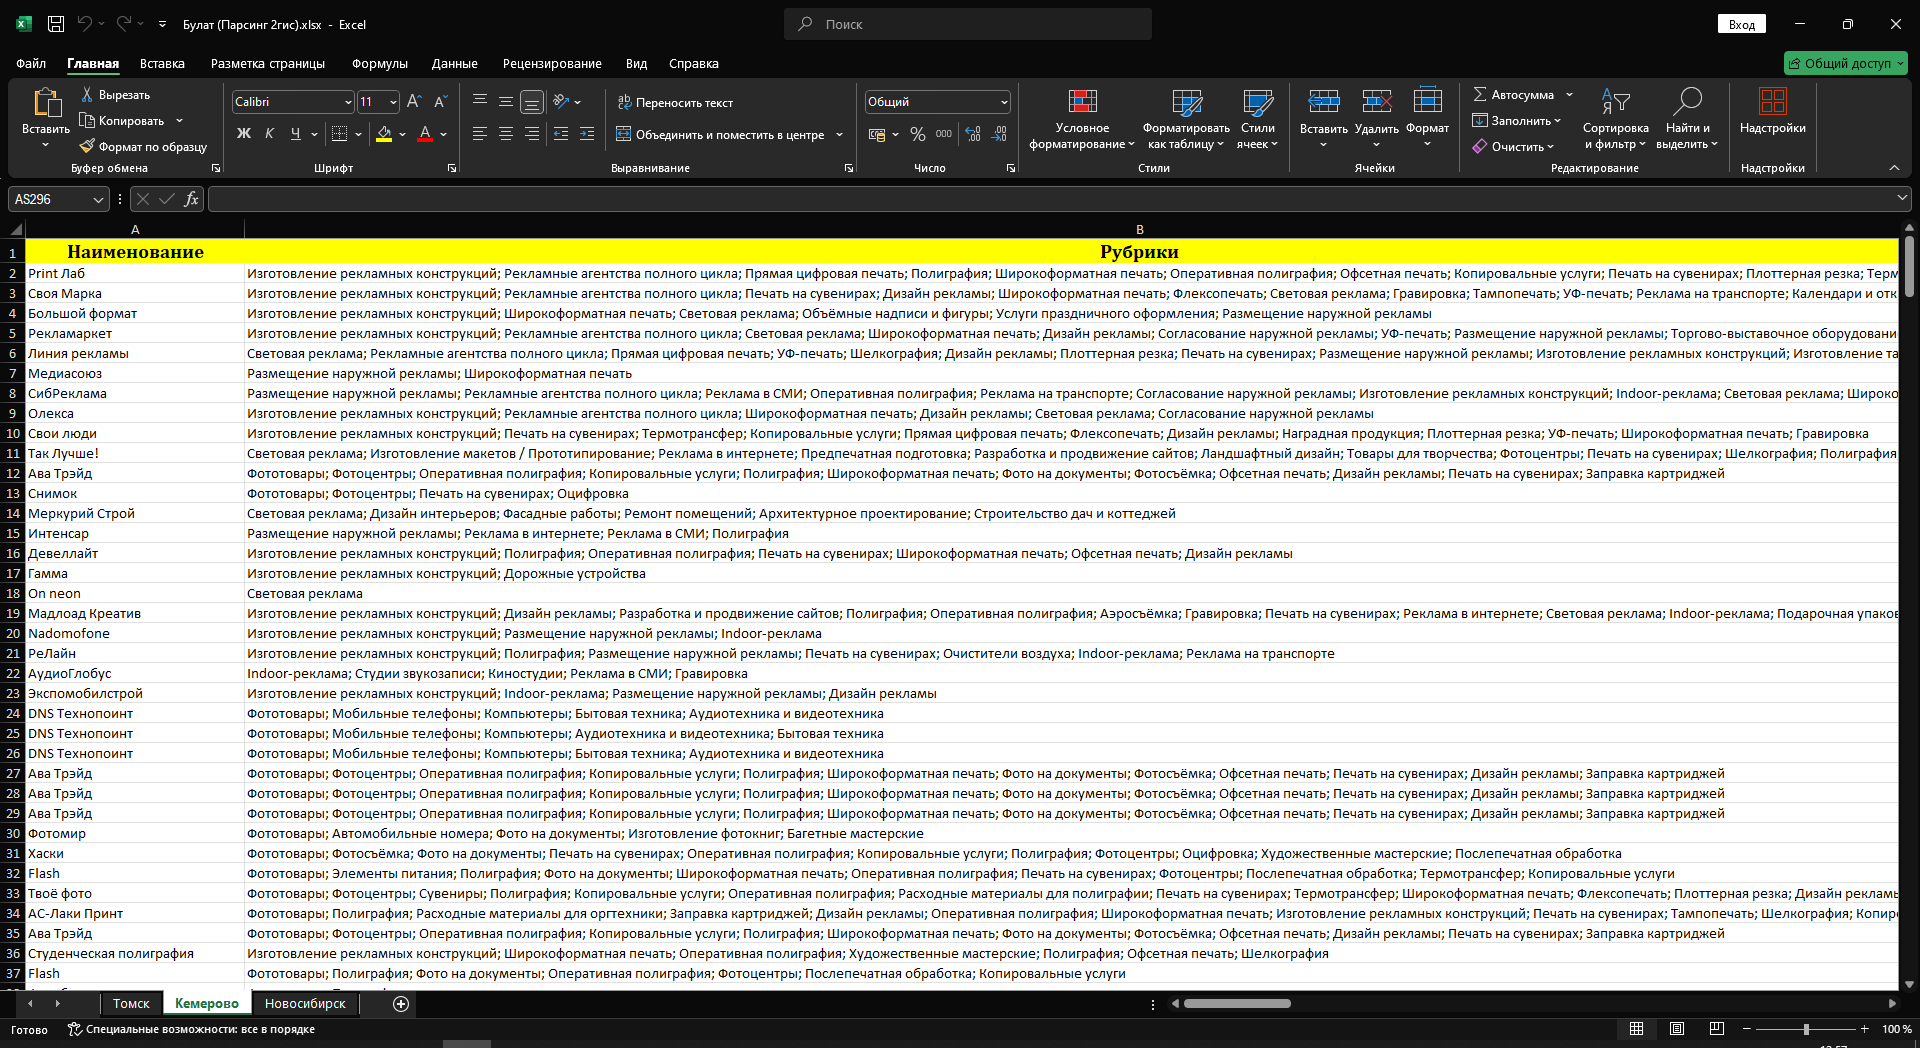Click the search box Поиск
This screenshot has height=1048, width=1920.
click(968, 24)
